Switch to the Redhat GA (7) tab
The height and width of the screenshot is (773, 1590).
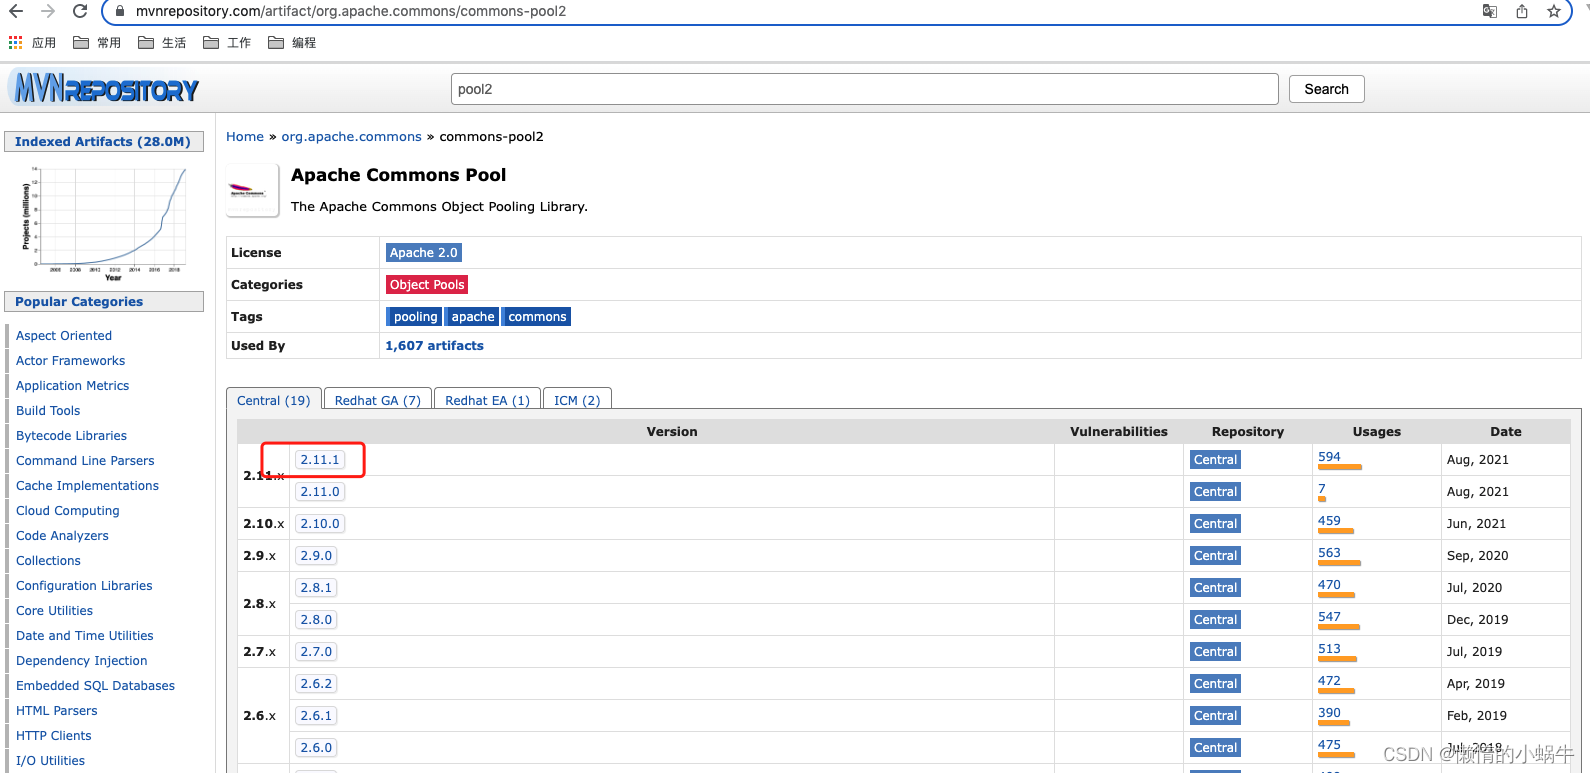[378, 400]
